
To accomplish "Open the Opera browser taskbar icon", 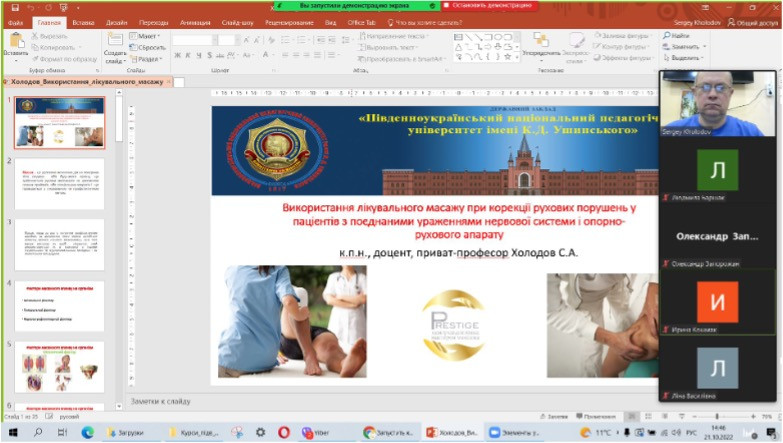I will click(284, 432).
